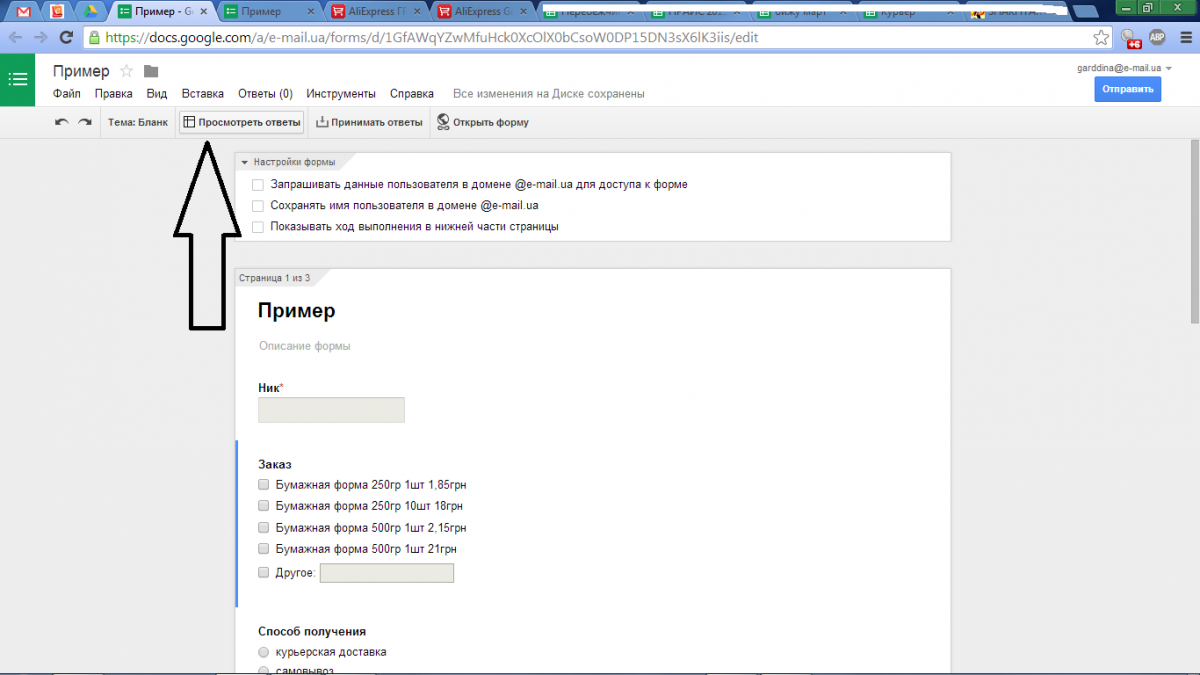
Task: Open the Вставка menu
Action: click(202, 94)
